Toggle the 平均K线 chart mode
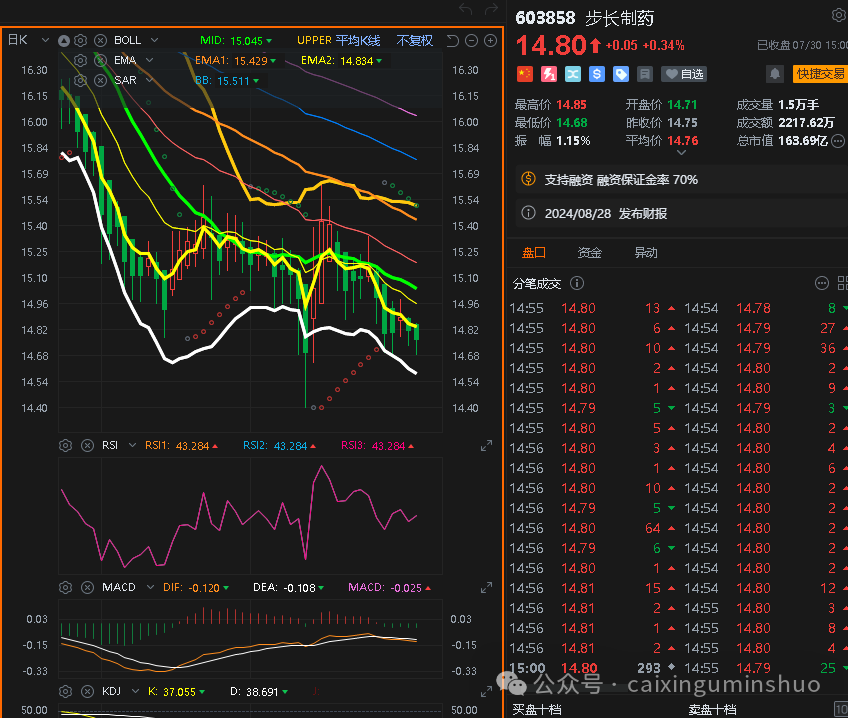This screenshot has height=718, width=848. (357, 40)
